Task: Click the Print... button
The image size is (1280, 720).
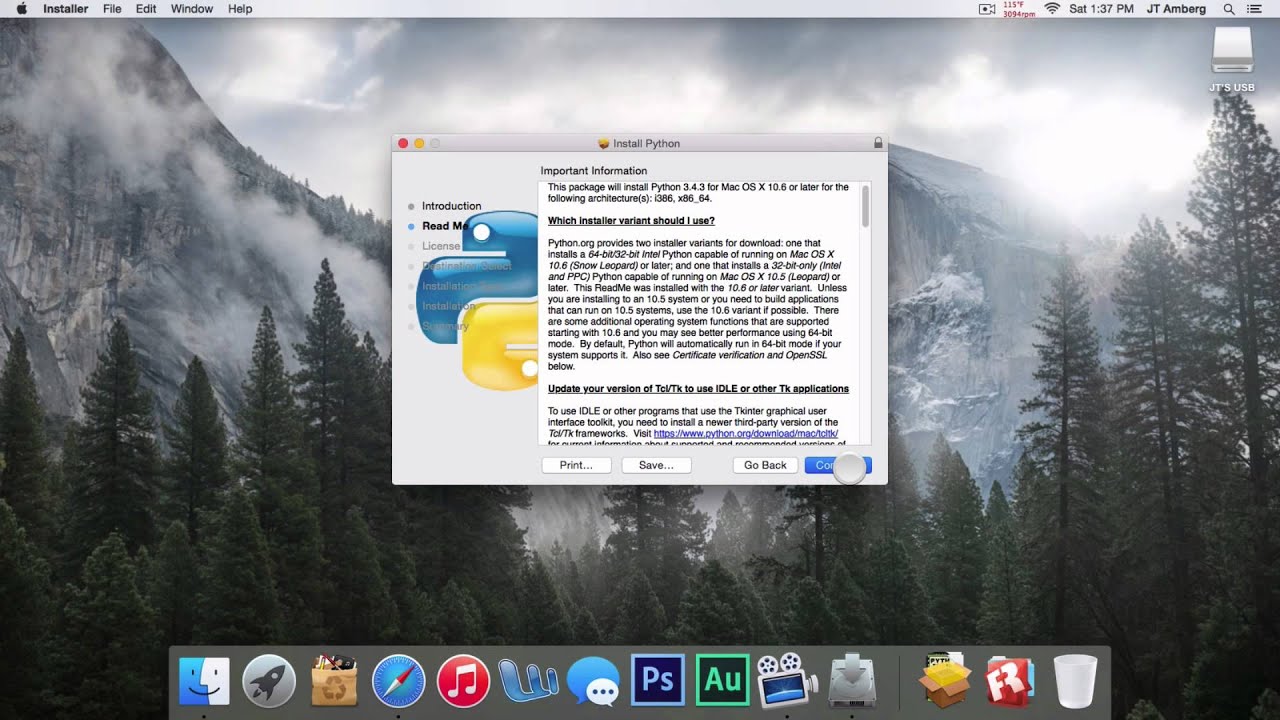Action: click(576, 465)
